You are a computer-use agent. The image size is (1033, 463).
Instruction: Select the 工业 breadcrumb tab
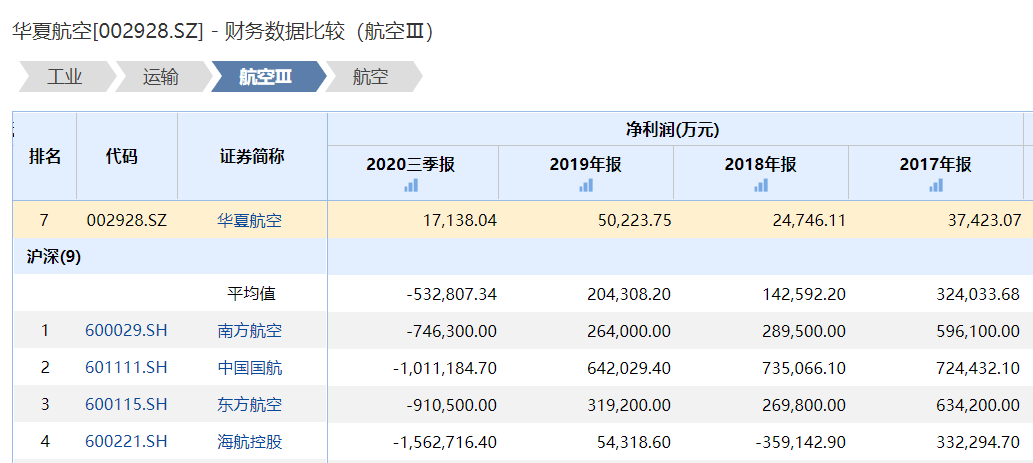(x=64, y=77)
